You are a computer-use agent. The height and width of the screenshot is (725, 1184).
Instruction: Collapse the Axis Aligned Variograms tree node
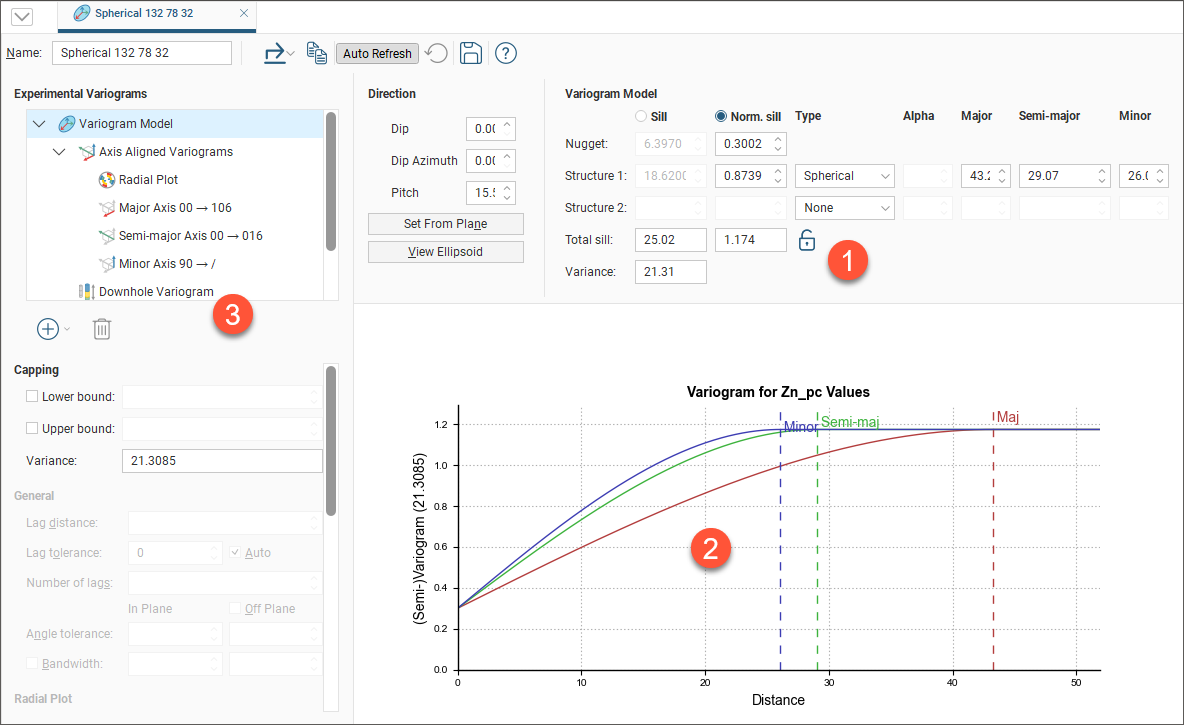59,152
